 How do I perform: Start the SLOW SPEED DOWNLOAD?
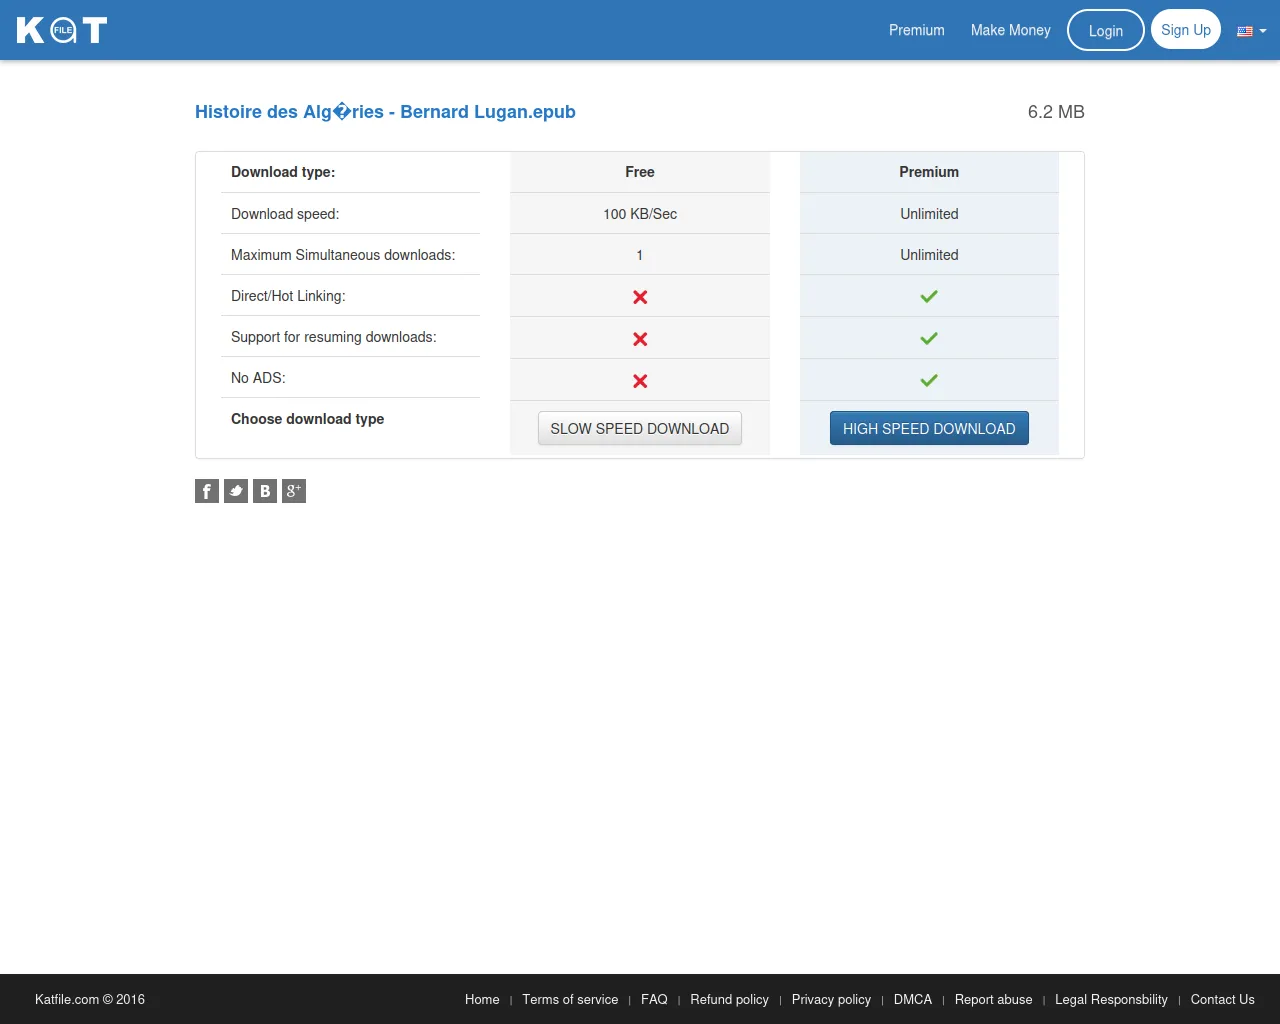639,428
